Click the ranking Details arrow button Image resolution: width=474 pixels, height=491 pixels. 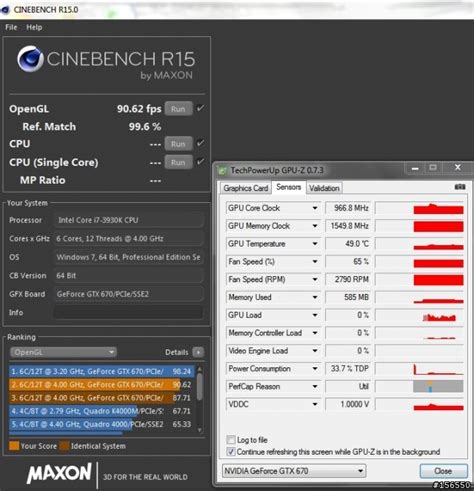(198, 352)
